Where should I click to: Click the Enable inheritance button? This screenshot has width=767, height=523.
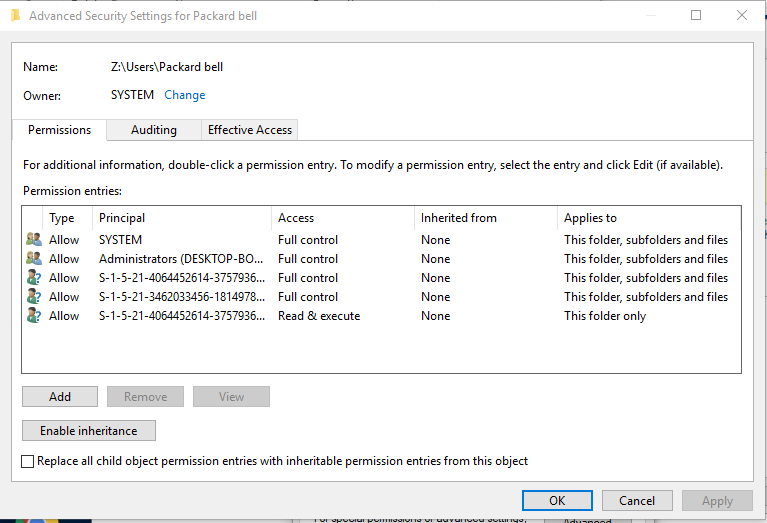coord(88,431)
